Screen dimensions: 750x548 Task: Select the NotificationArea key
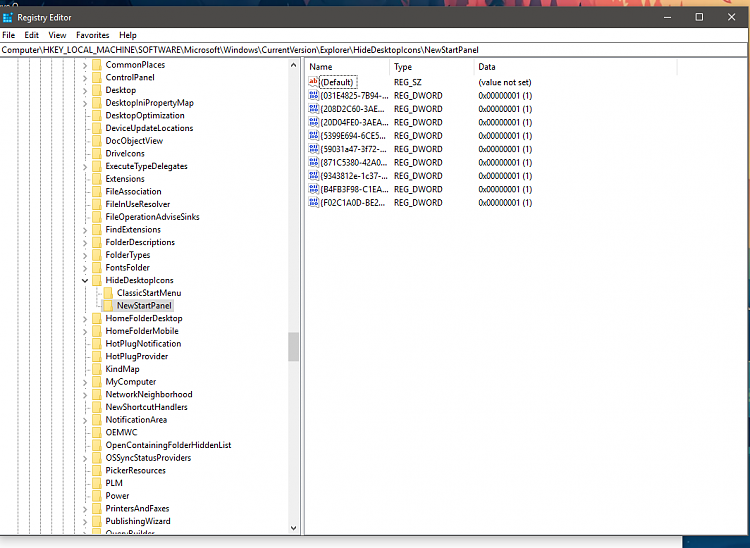[136, 419]
